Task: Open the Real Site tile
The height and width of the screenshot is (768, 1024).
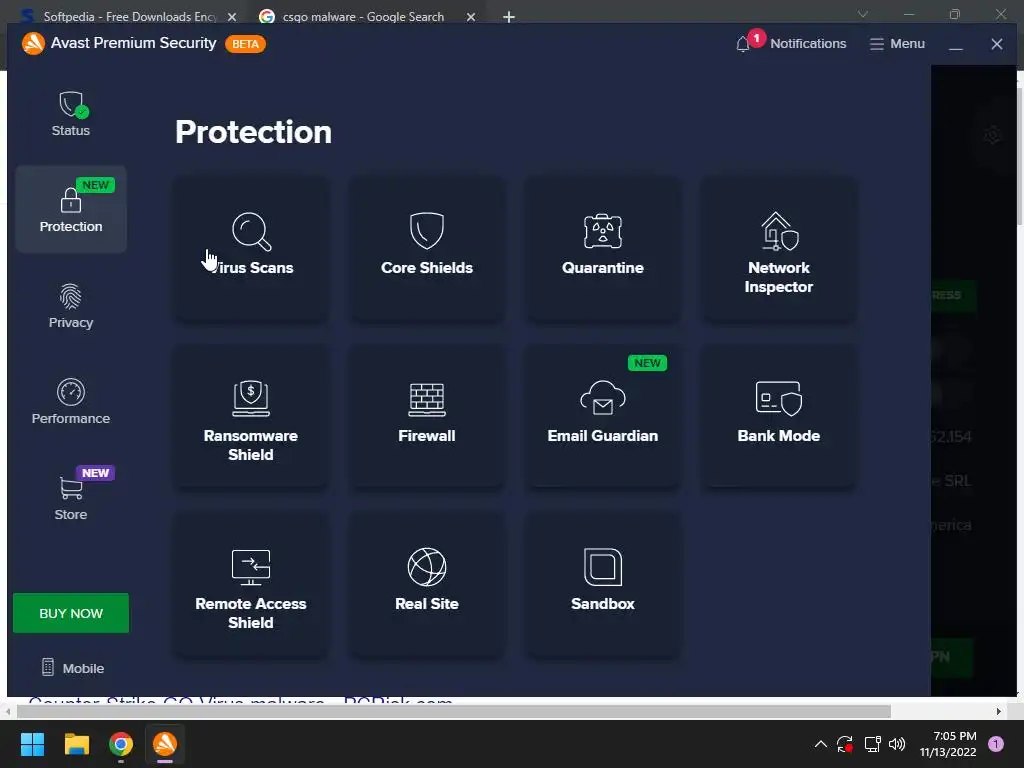Action: coord(426,584)
